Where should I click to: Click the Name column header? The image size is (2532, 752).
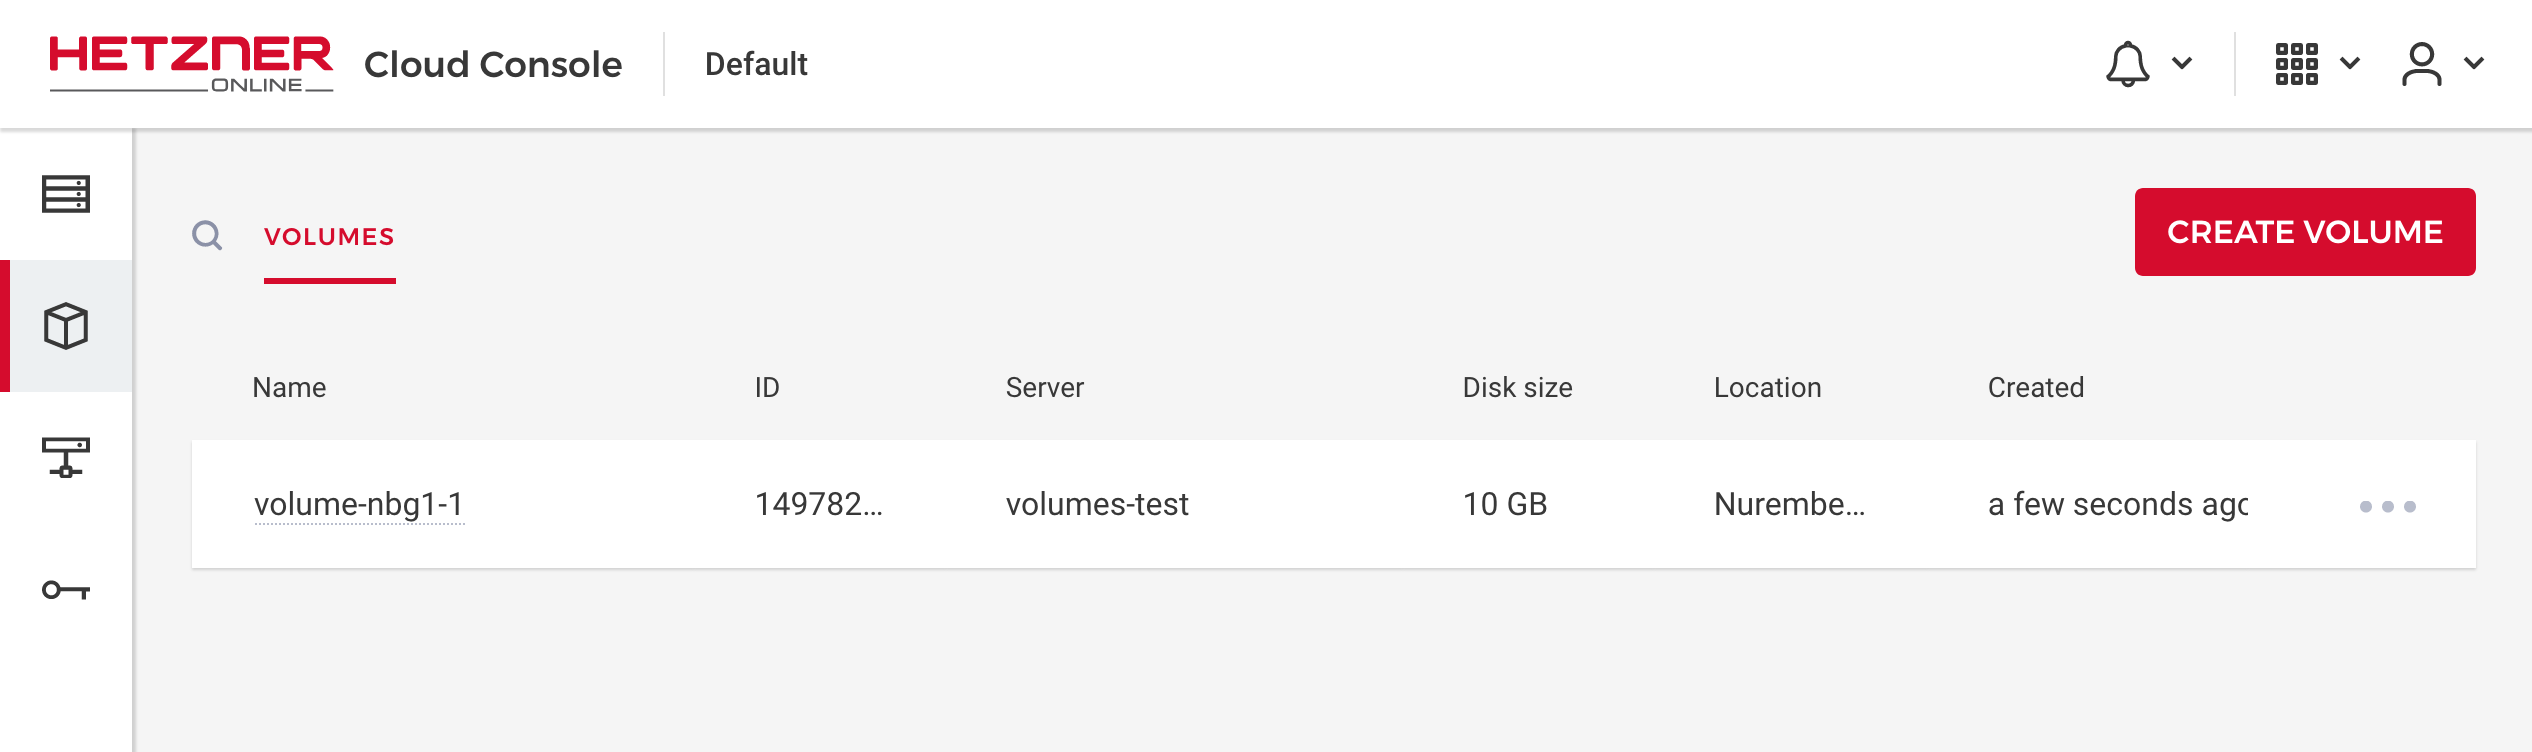coord(289,388)
